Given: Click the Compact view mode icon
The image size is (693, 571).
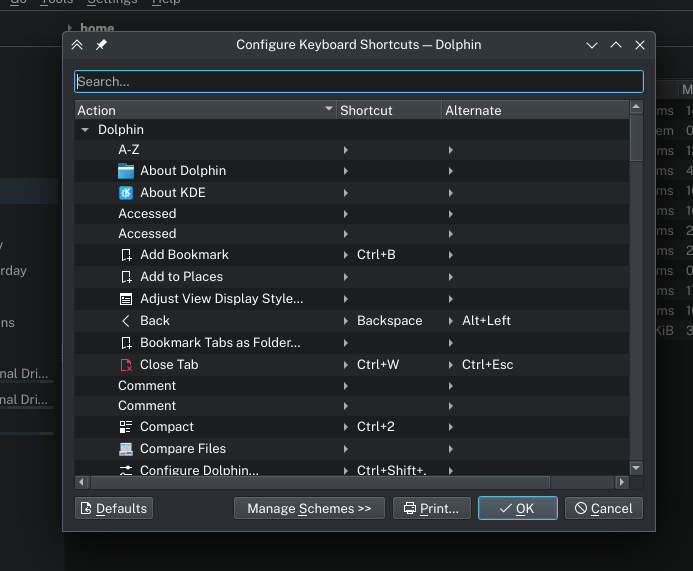Looking at the screenshot, I should 126,427.
